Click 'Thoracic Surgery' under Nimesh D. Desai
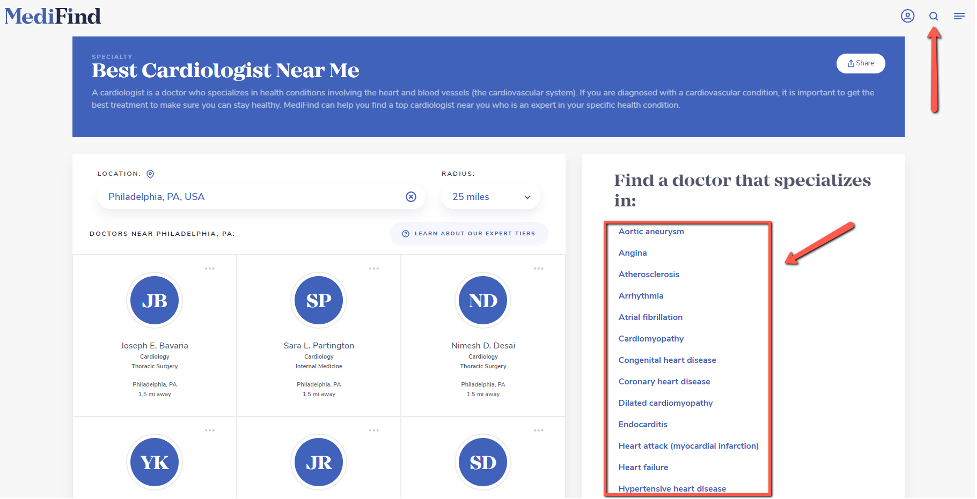This screenshot has width=977, height=499. [x=484, y=366]
